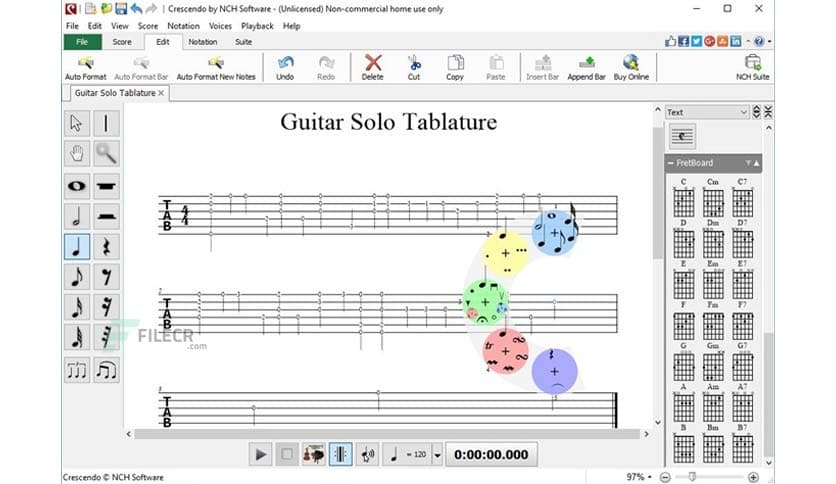
Task: Toggle the metronome button
Action: [341, 454]
